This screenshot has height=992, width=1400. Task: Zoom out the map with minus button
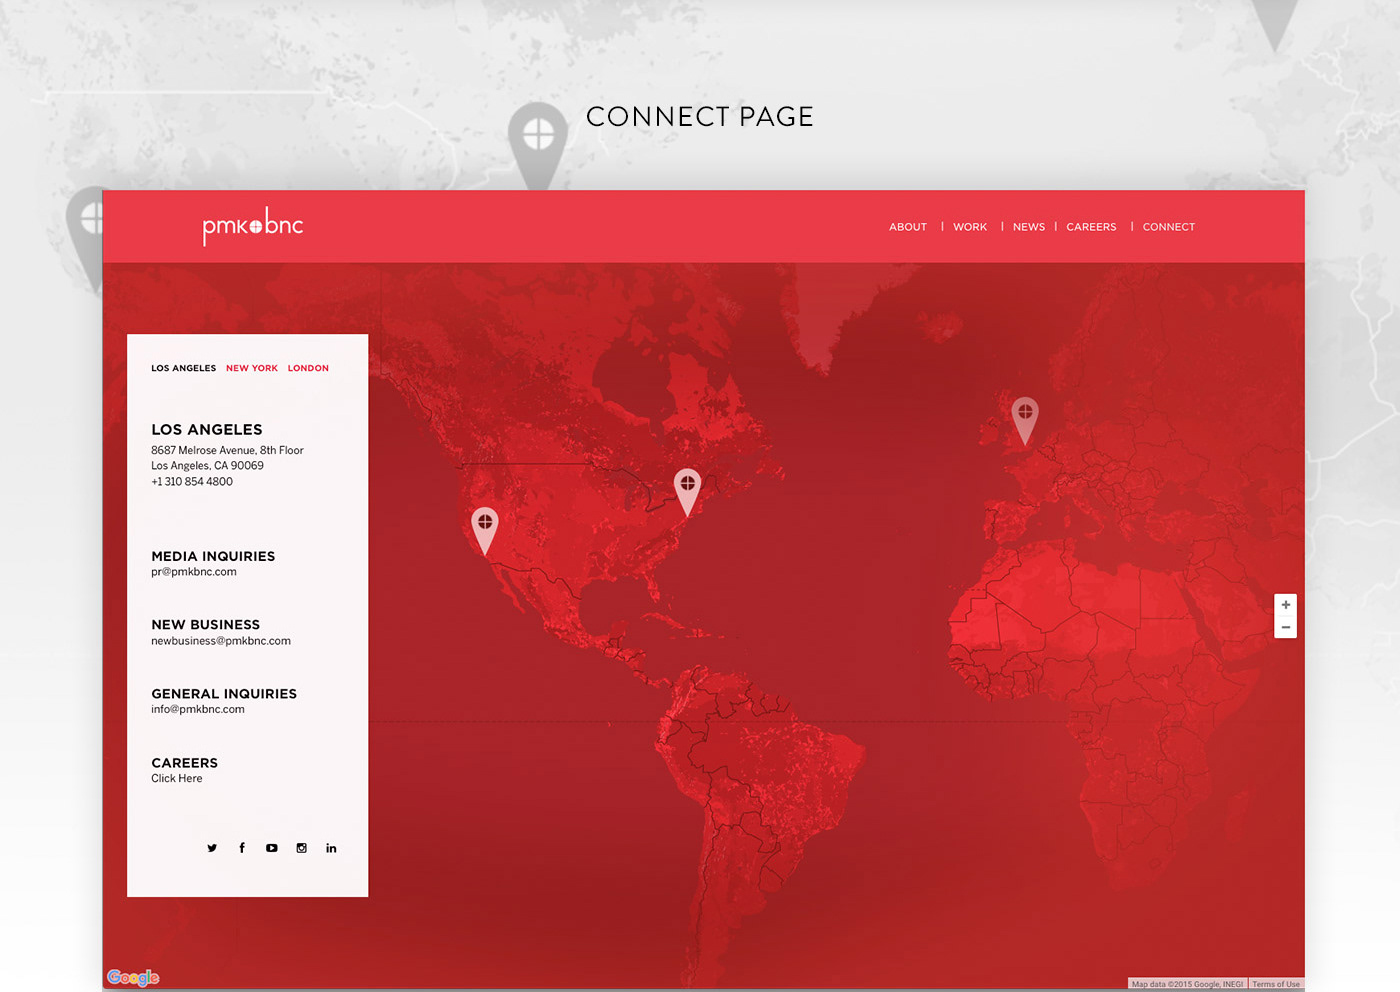click(x=1286, y=628)
